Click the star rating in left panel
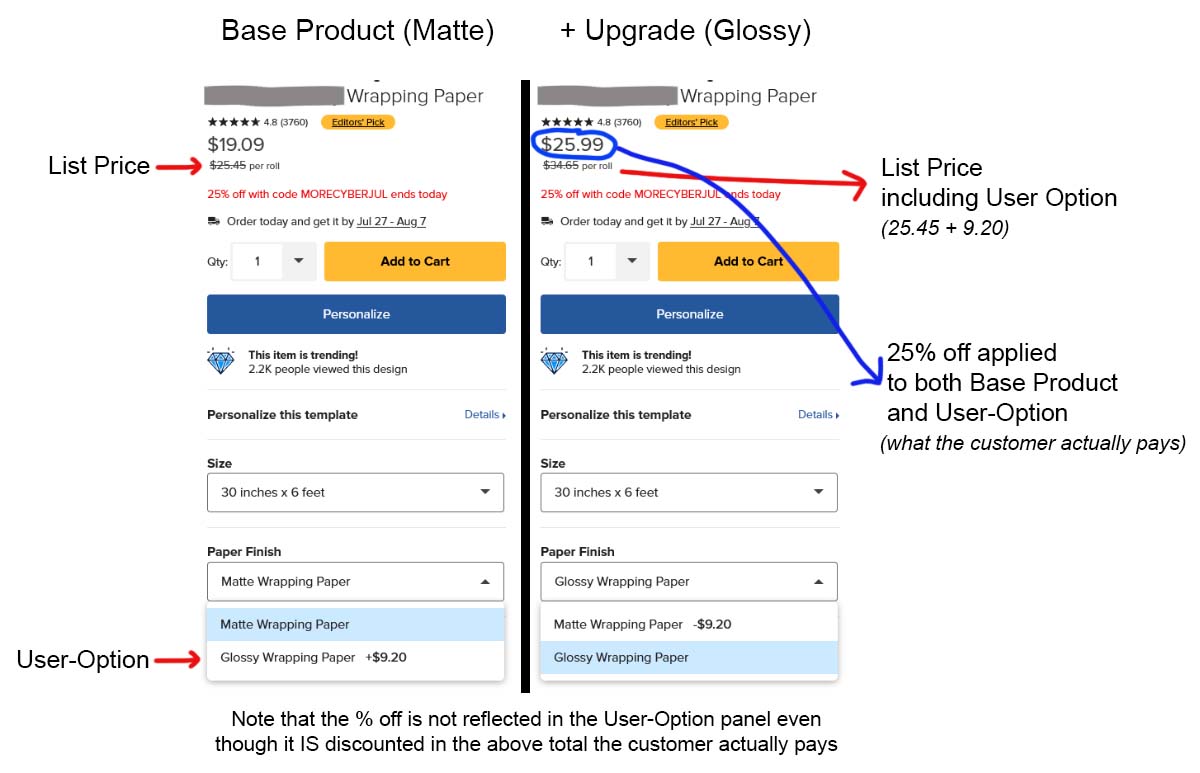 (234, 122)
